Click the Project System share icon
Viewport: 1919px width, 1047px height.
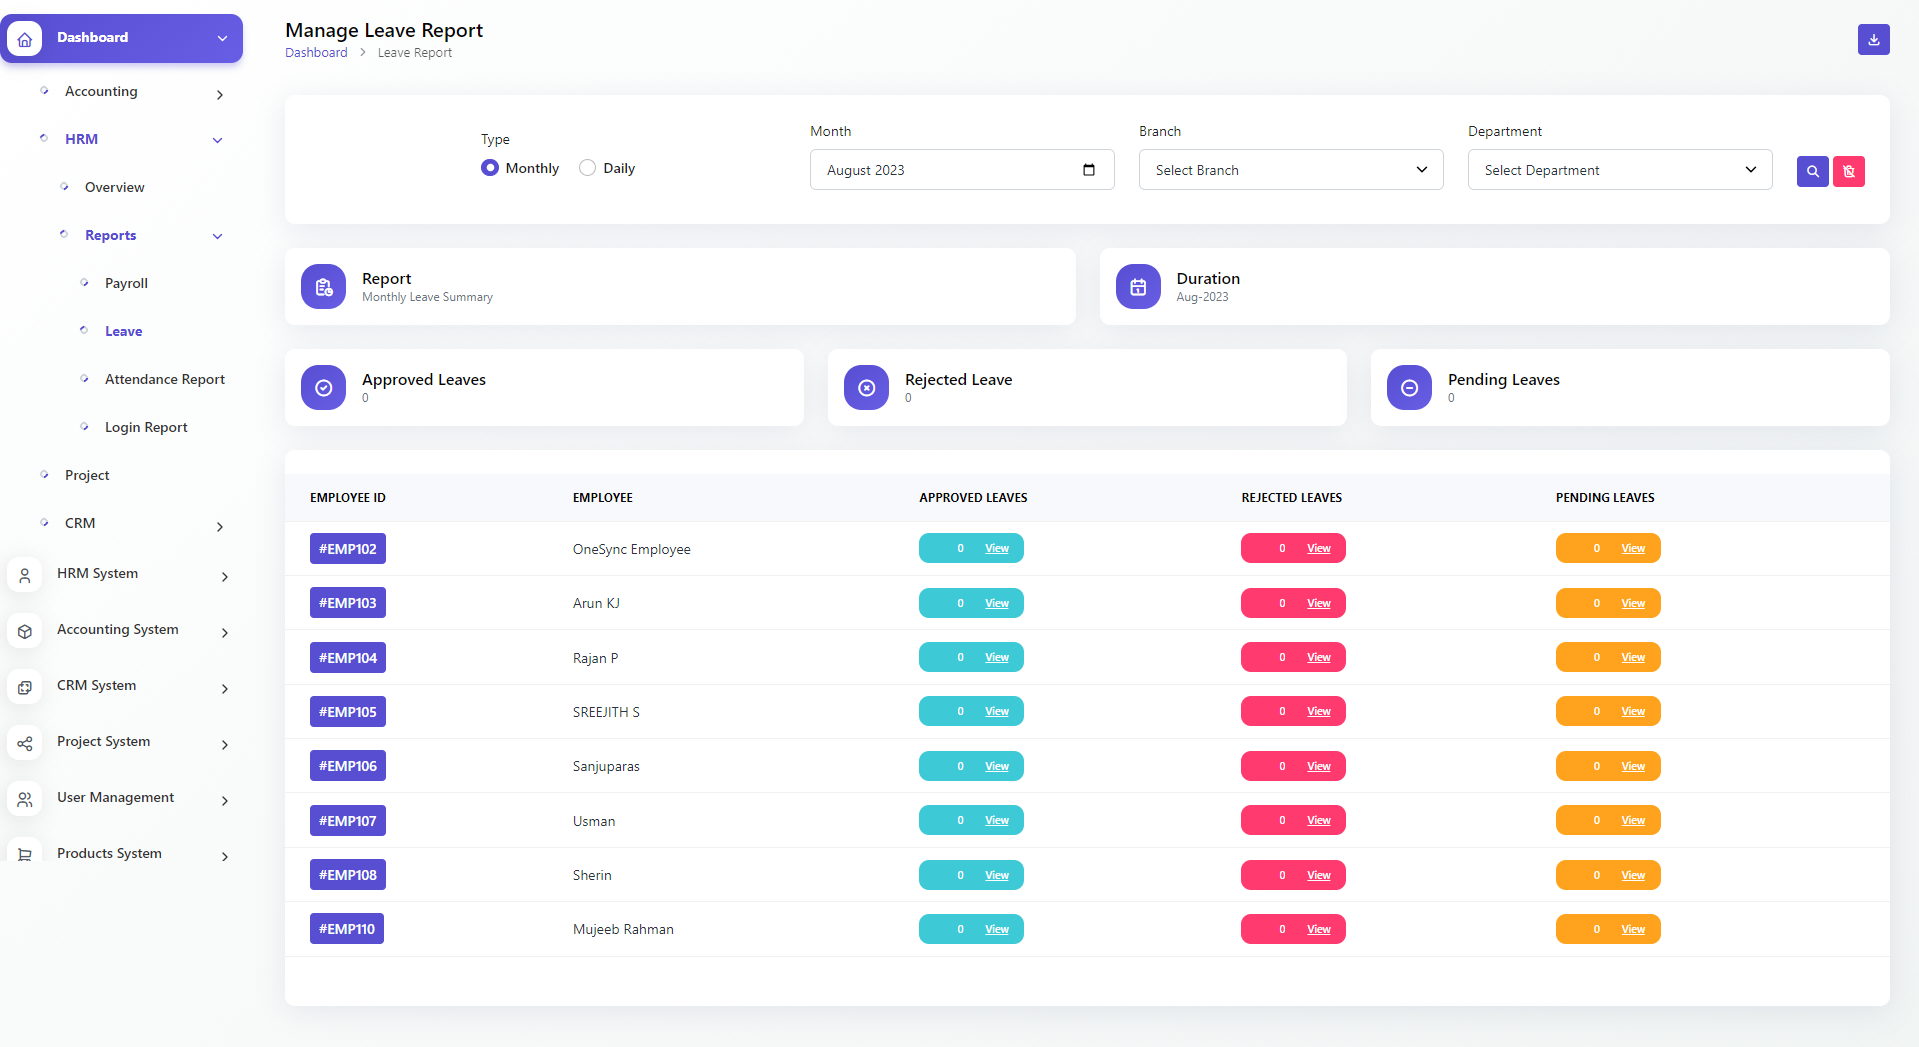(x=24, y=743)
